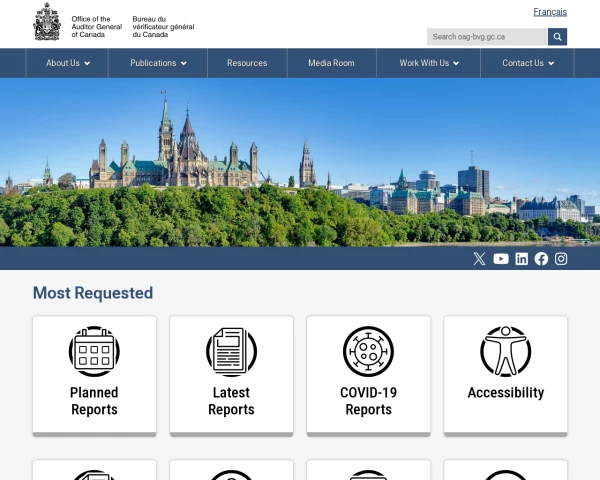This screenshot has width=600, height=480.
Task: Open the LinkedIn icon
Action: point(521,259)
